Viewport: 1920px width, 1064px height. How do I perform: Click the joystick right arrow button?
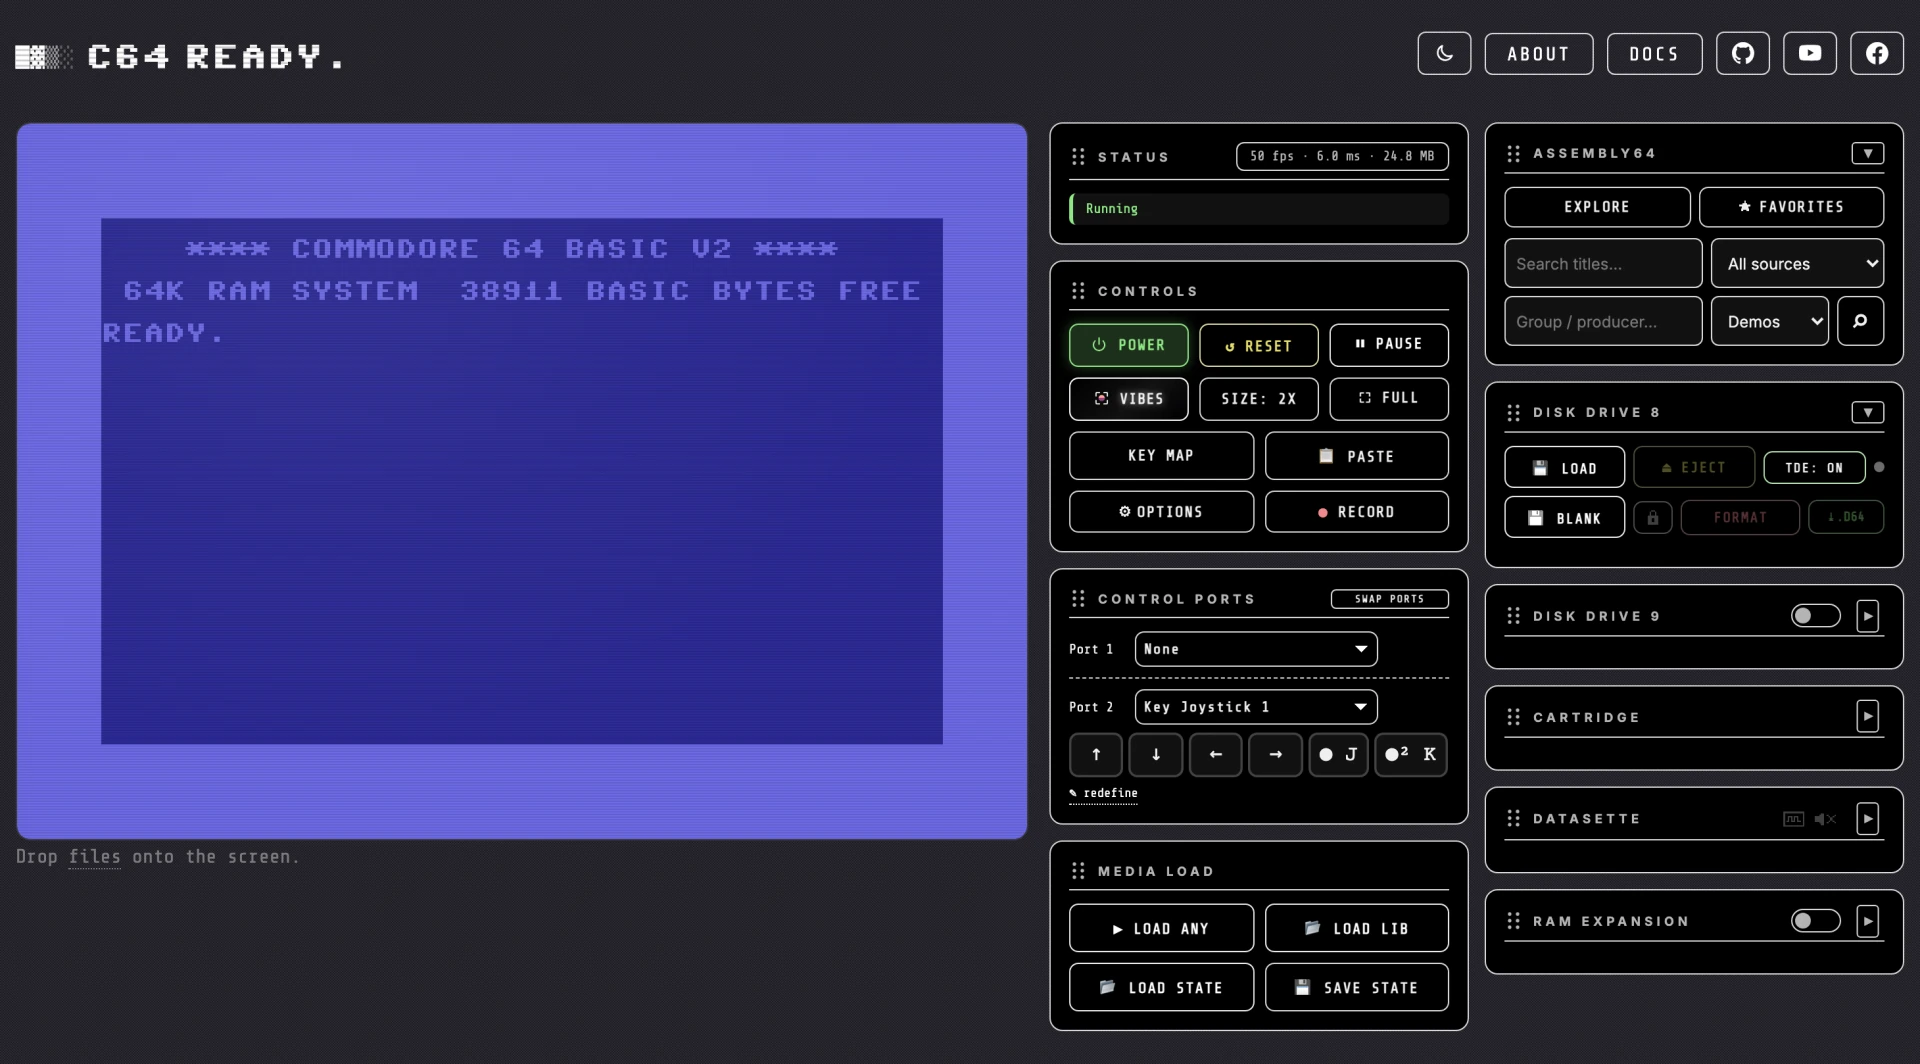[x=1276, y=755]
